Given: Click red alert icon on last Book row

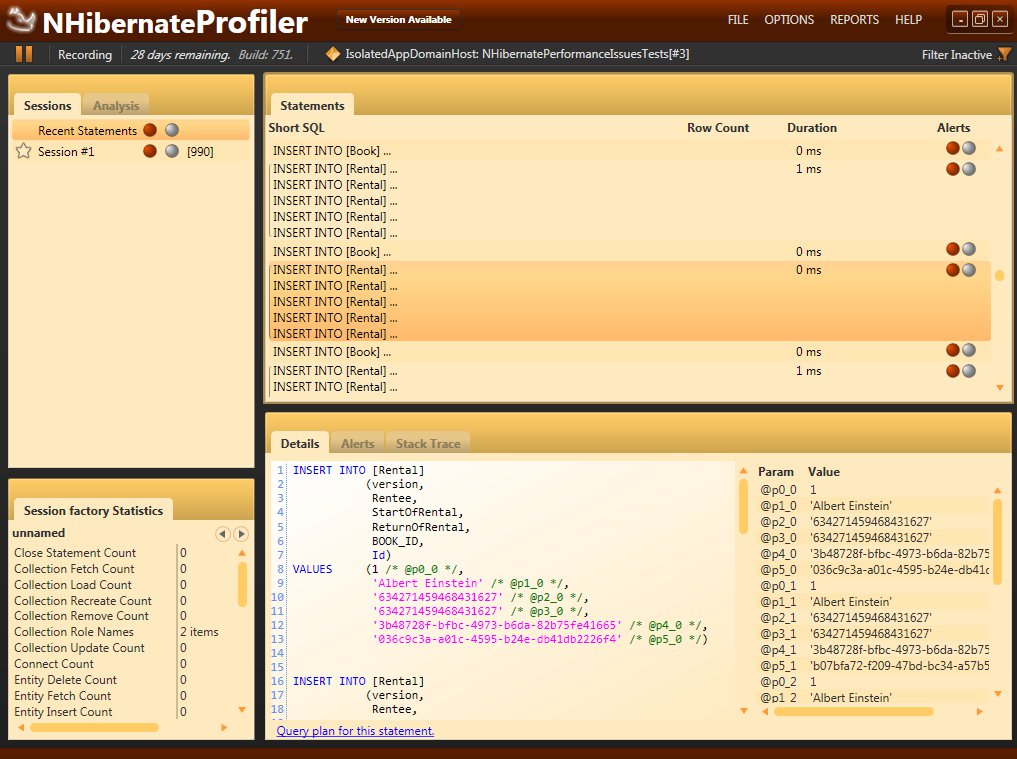Looking at the screenshot, I should 953,350.
